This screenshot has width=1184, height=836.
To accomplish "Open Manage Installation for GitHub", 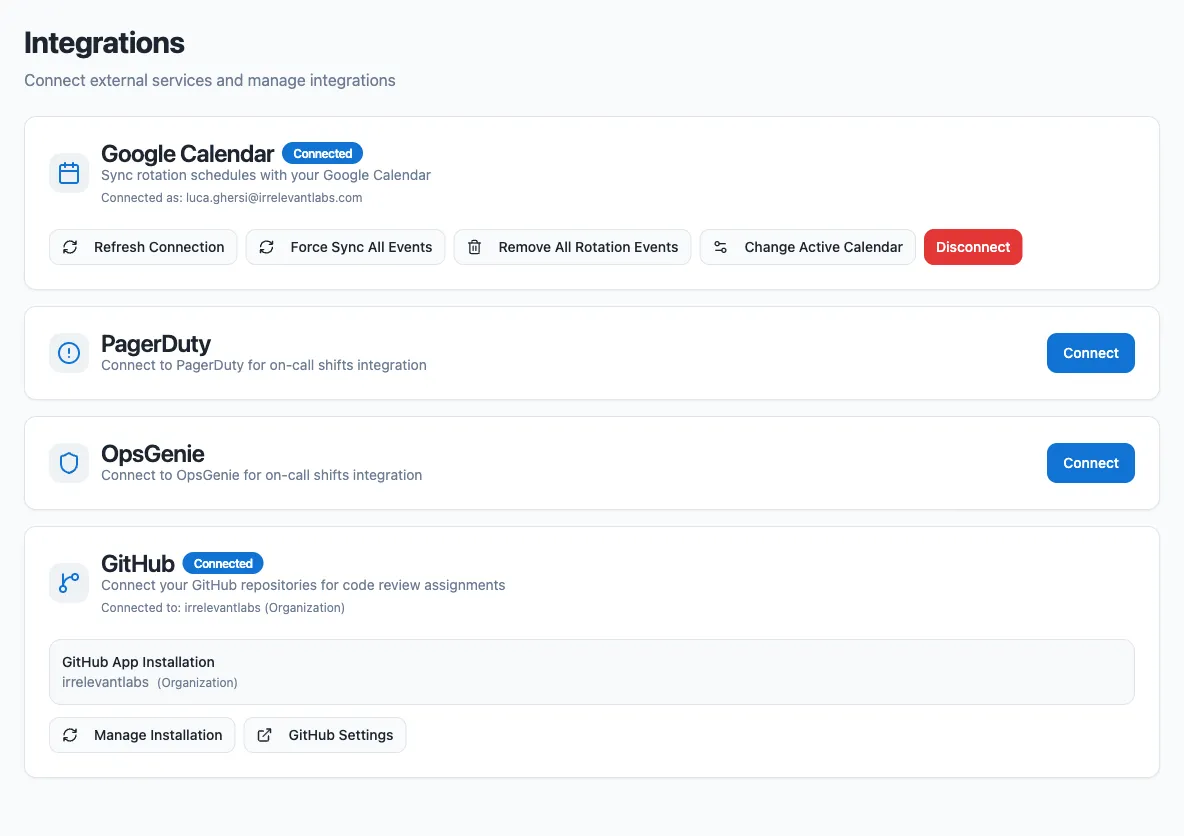I will 142,735.
